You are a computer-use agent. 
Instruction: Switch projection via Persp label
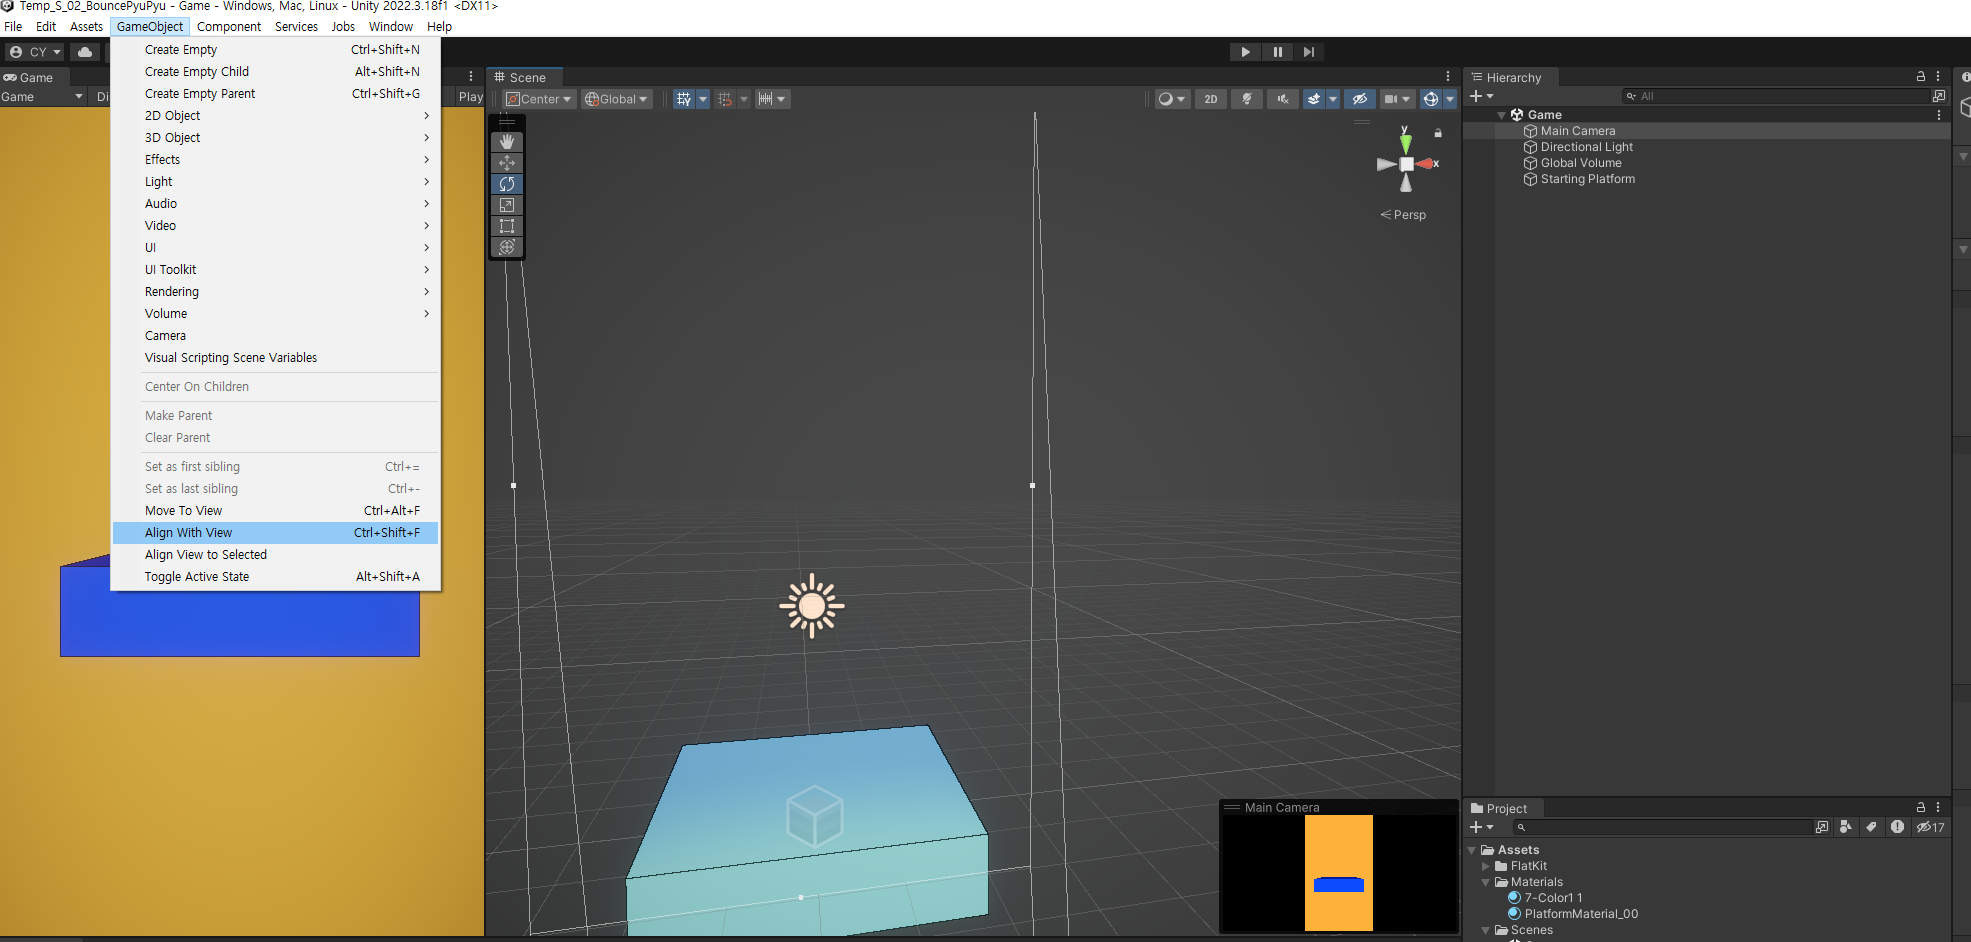1404,215
